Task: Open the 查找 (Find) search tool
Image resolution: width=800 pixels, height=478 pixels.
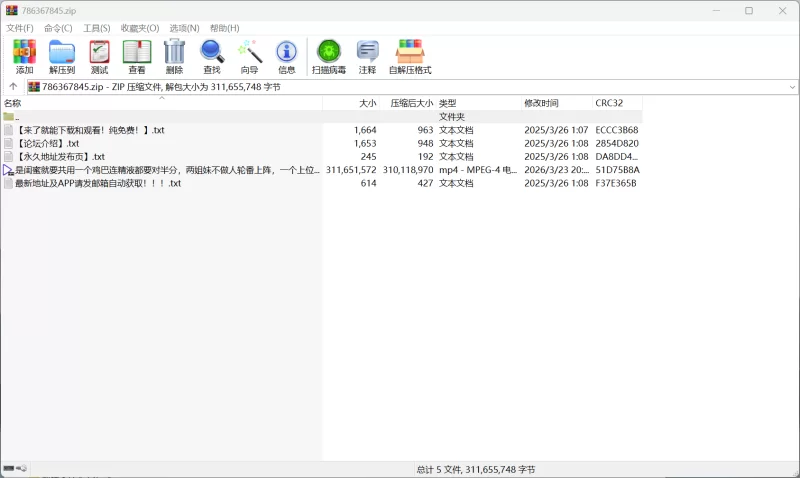Action: (212, 56)
